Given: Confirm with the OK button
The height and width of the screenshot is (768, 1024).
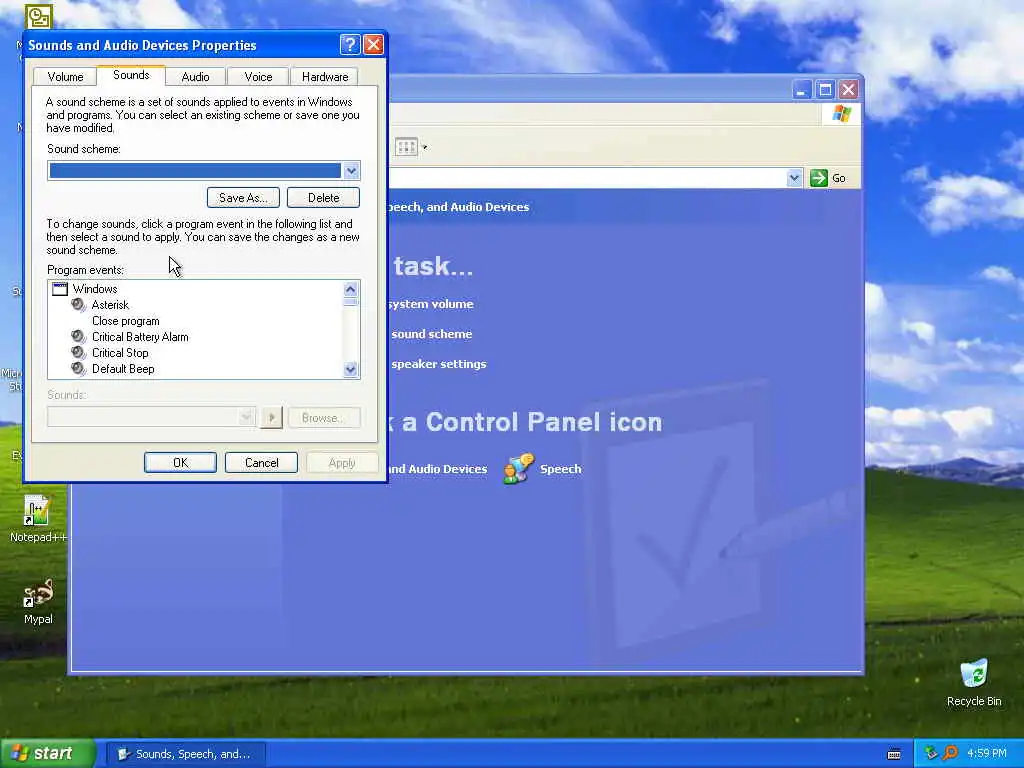Looking at the screenshot, I should pyautogui.click(x=180, y=462).
